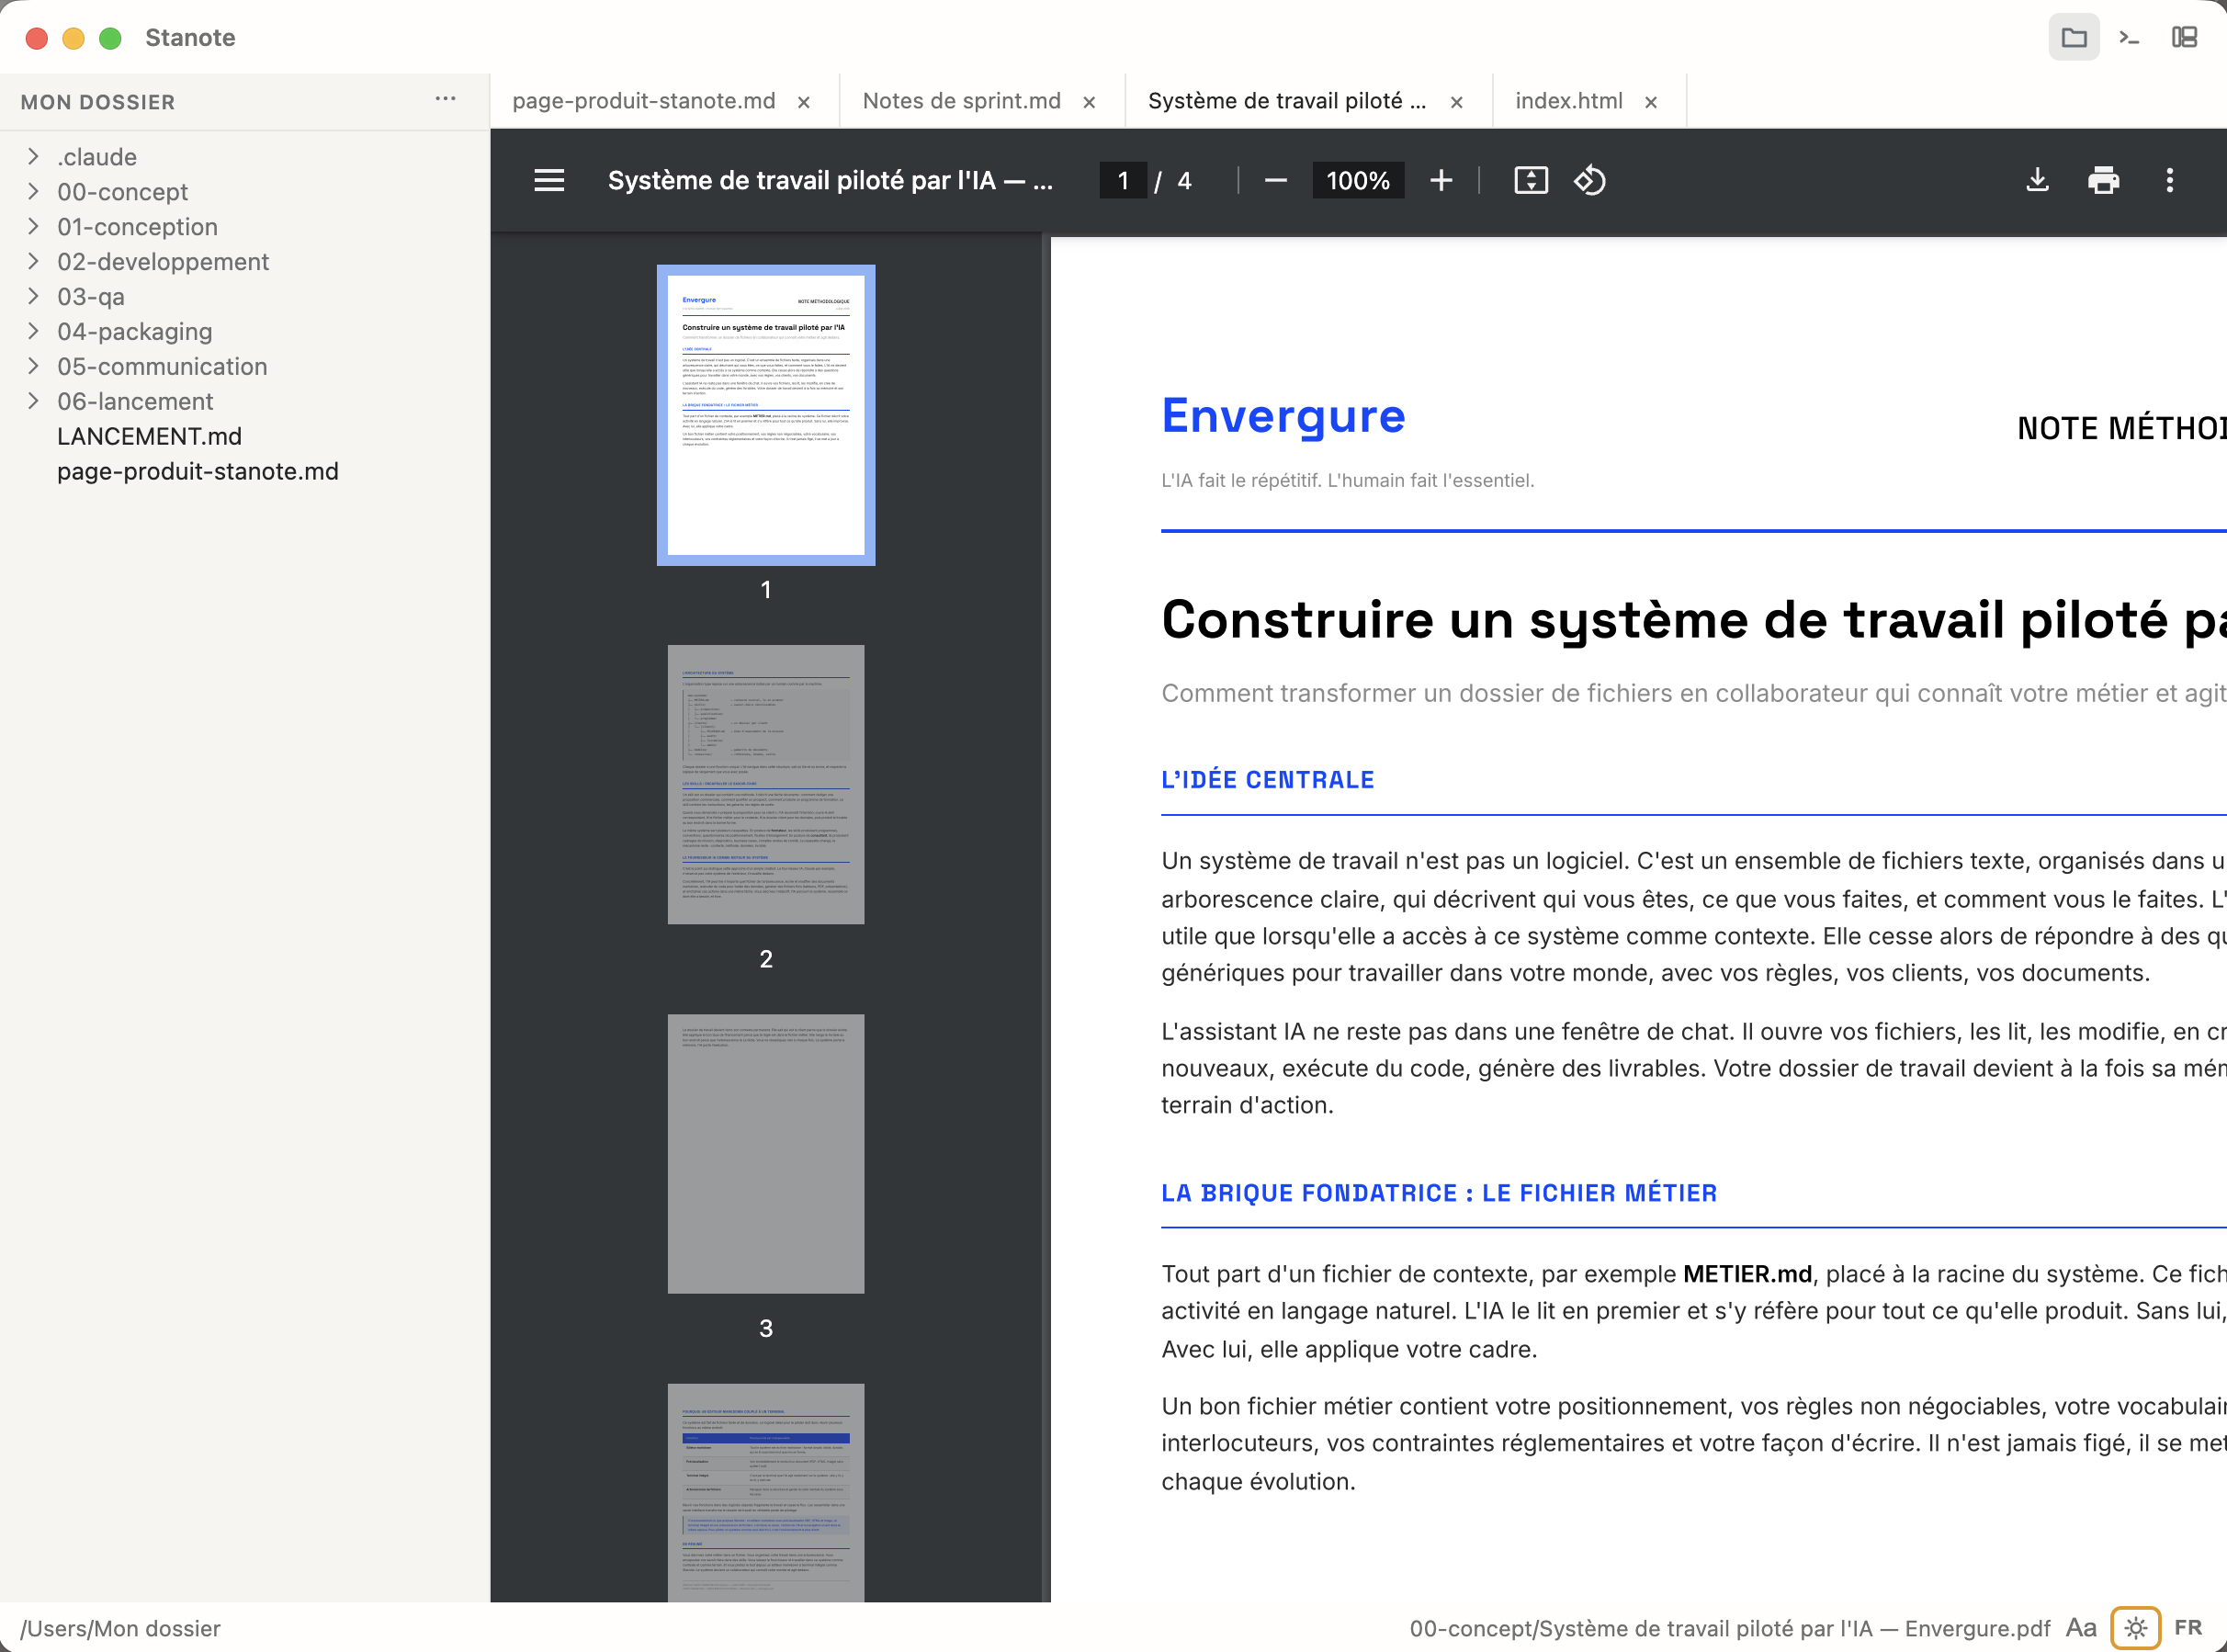This screenshot has width=2227, height=1652.
Task: Expand the 05-communication folder
Action: pos(33,366)
